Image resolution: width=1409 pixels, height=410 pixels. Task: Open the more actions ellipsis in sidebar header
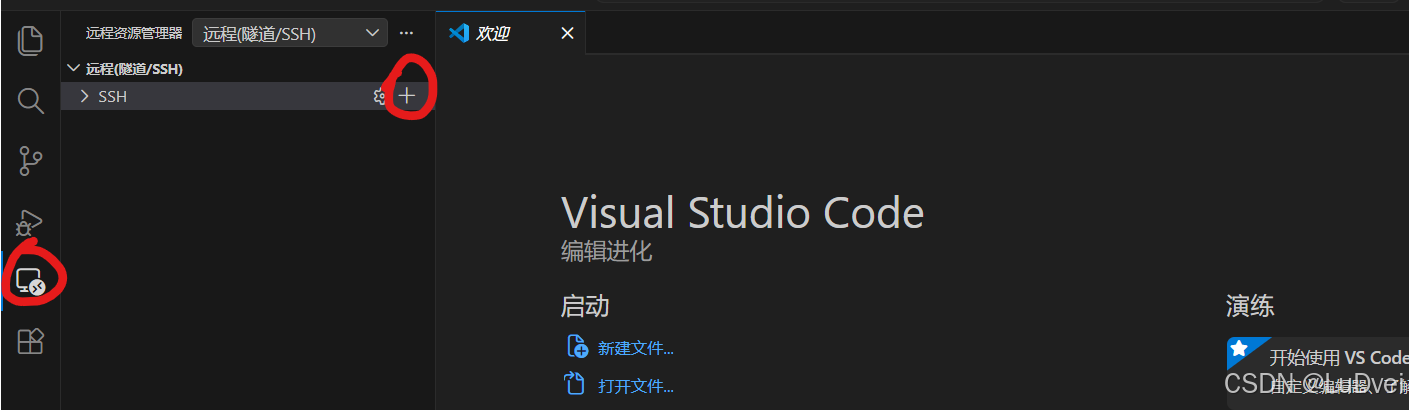coord(406,33)
